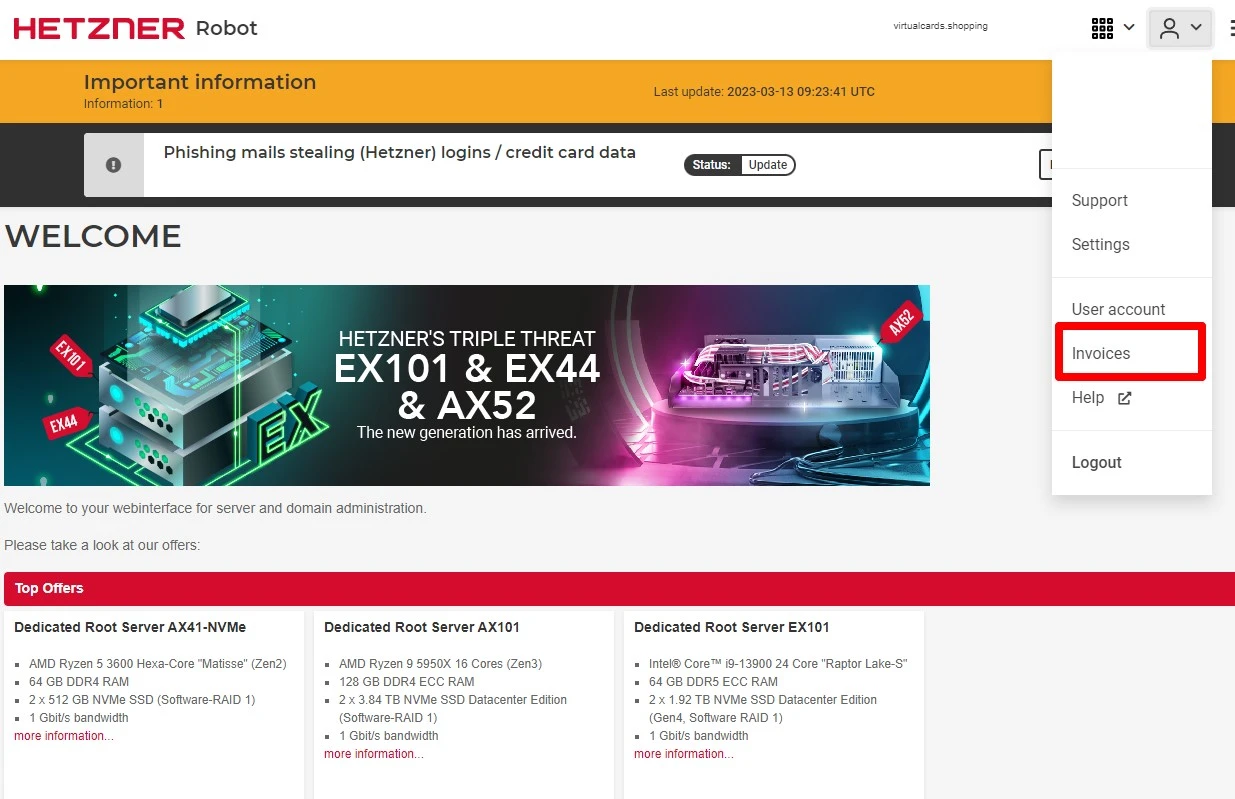Click the external link icon next to Help
The height and width of the screenshot is (799, 1235).
coord(1124,398)
